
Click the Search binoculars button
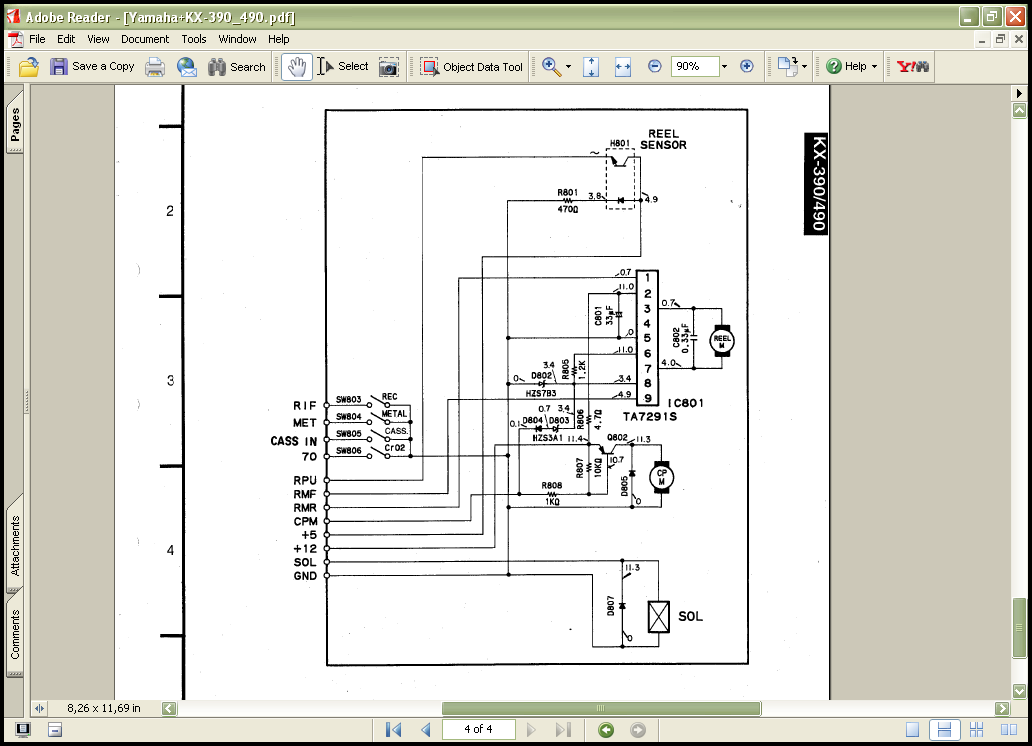click(236, 67)
